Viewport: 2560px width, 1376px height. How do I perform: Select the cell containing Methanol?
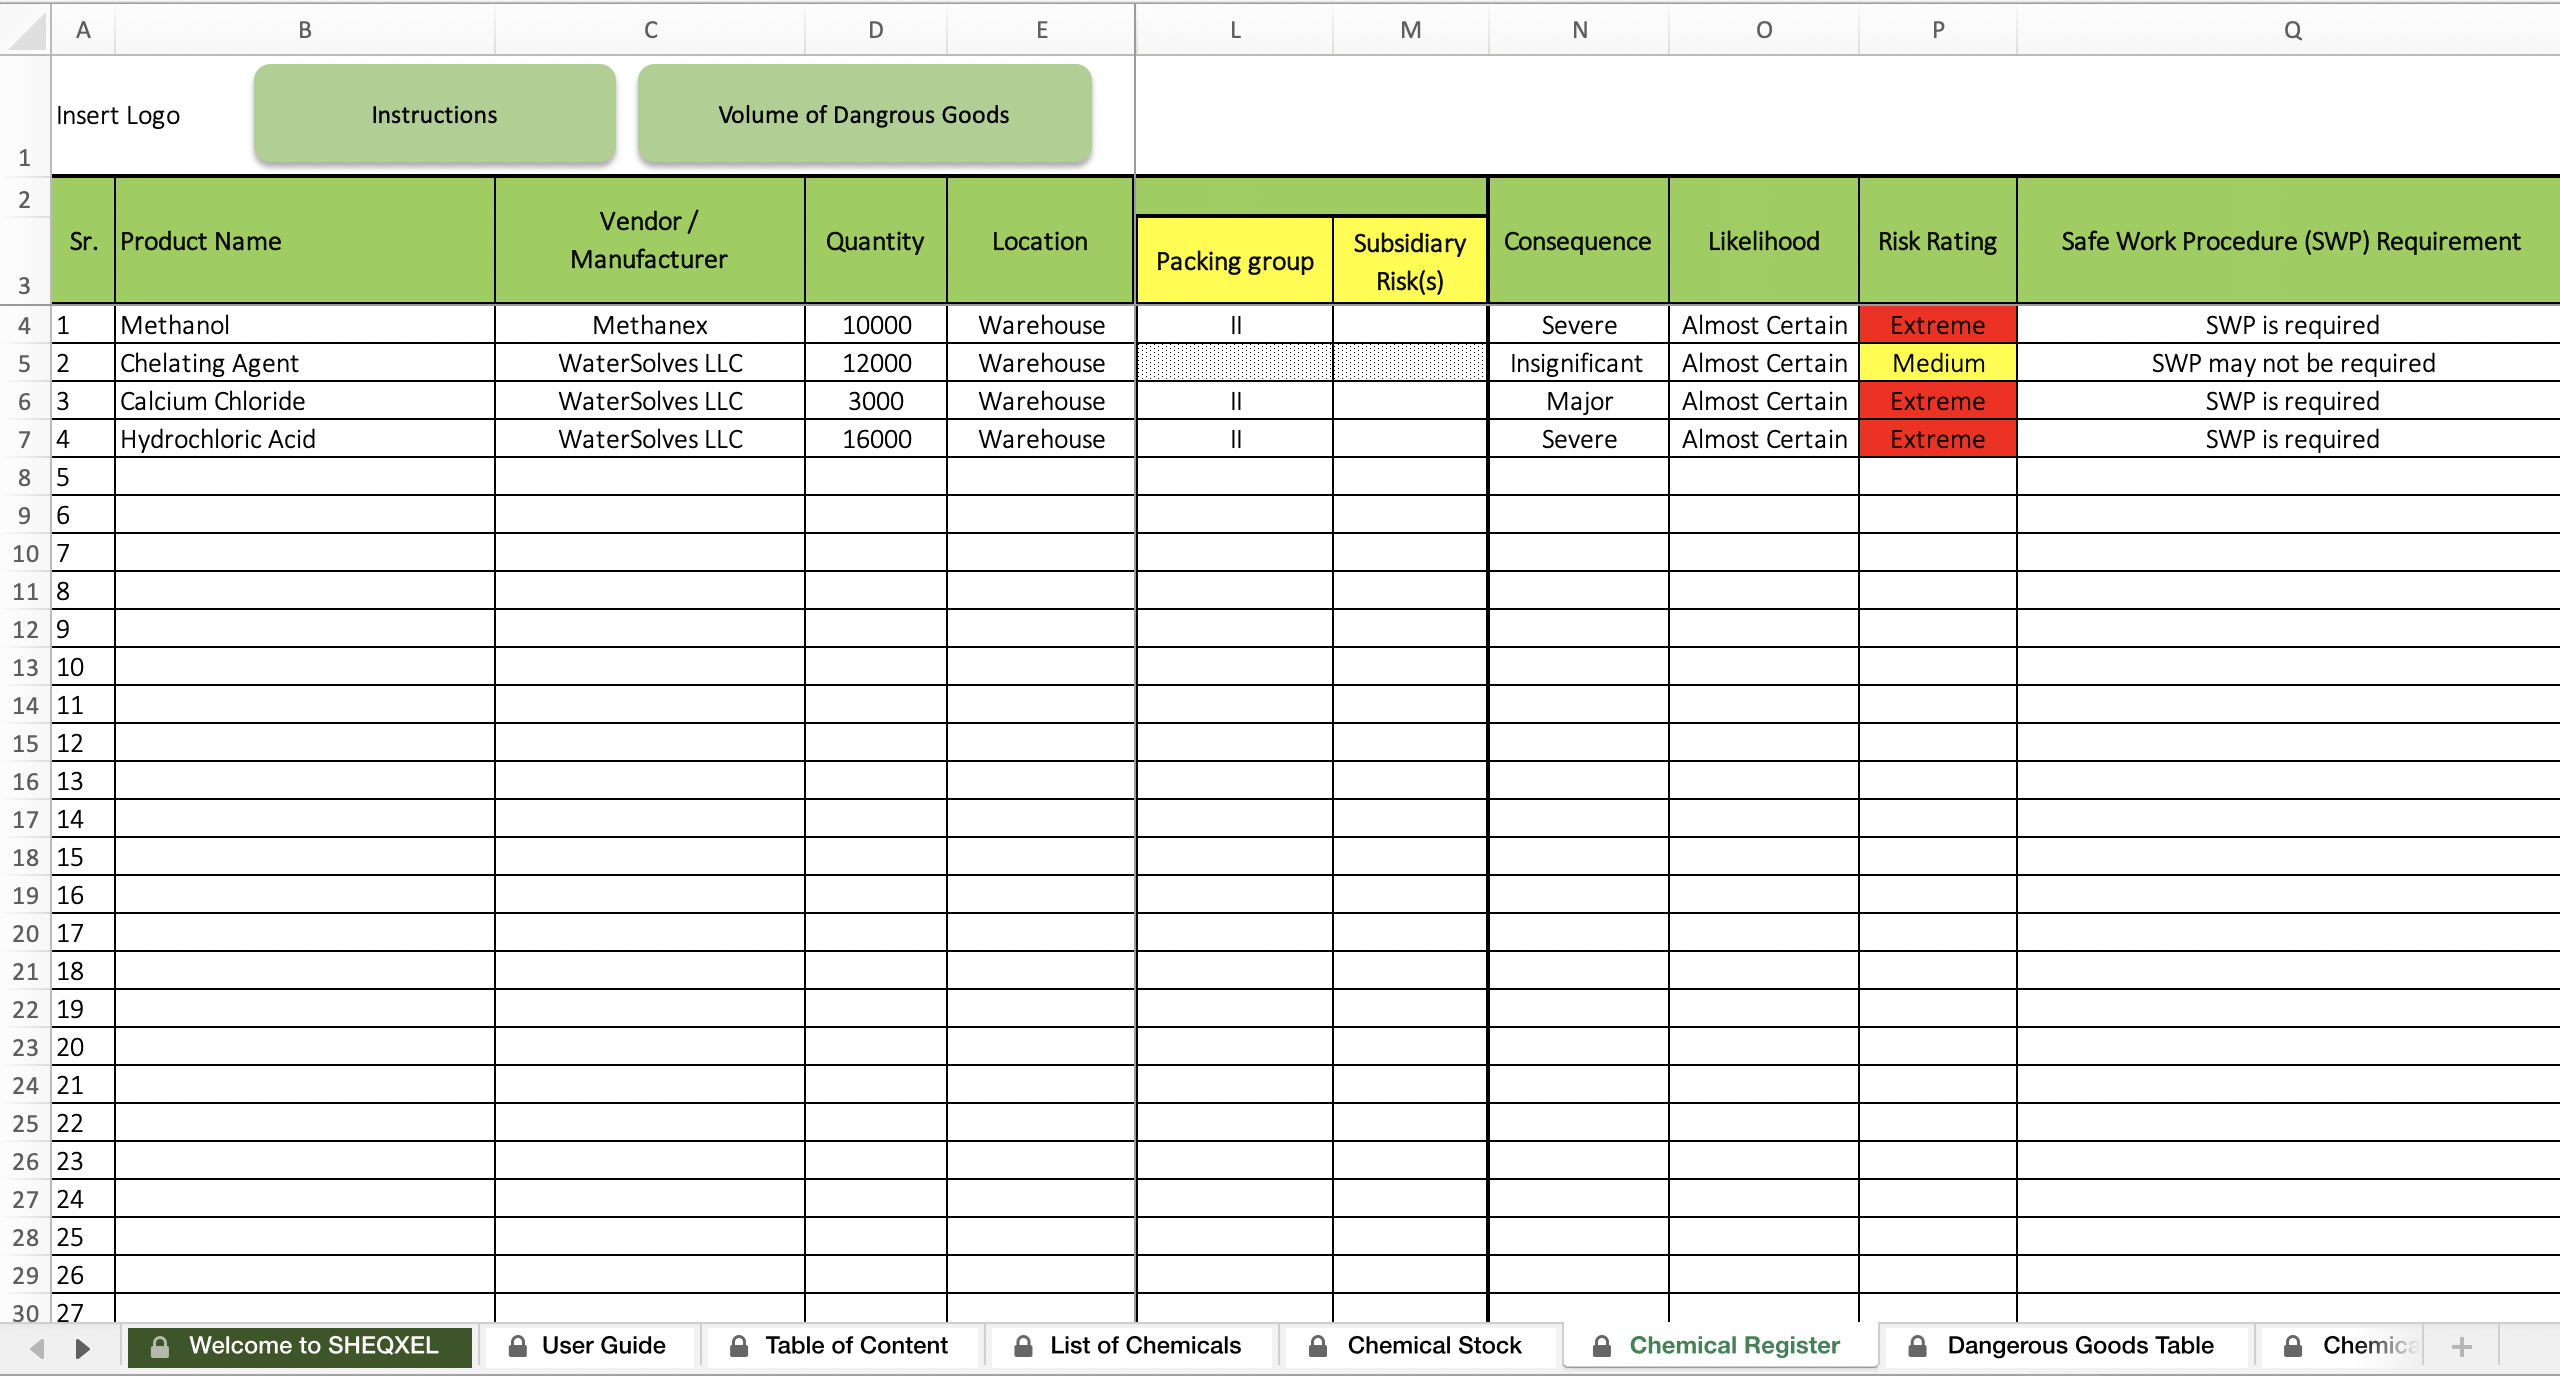tap(305, 324)
